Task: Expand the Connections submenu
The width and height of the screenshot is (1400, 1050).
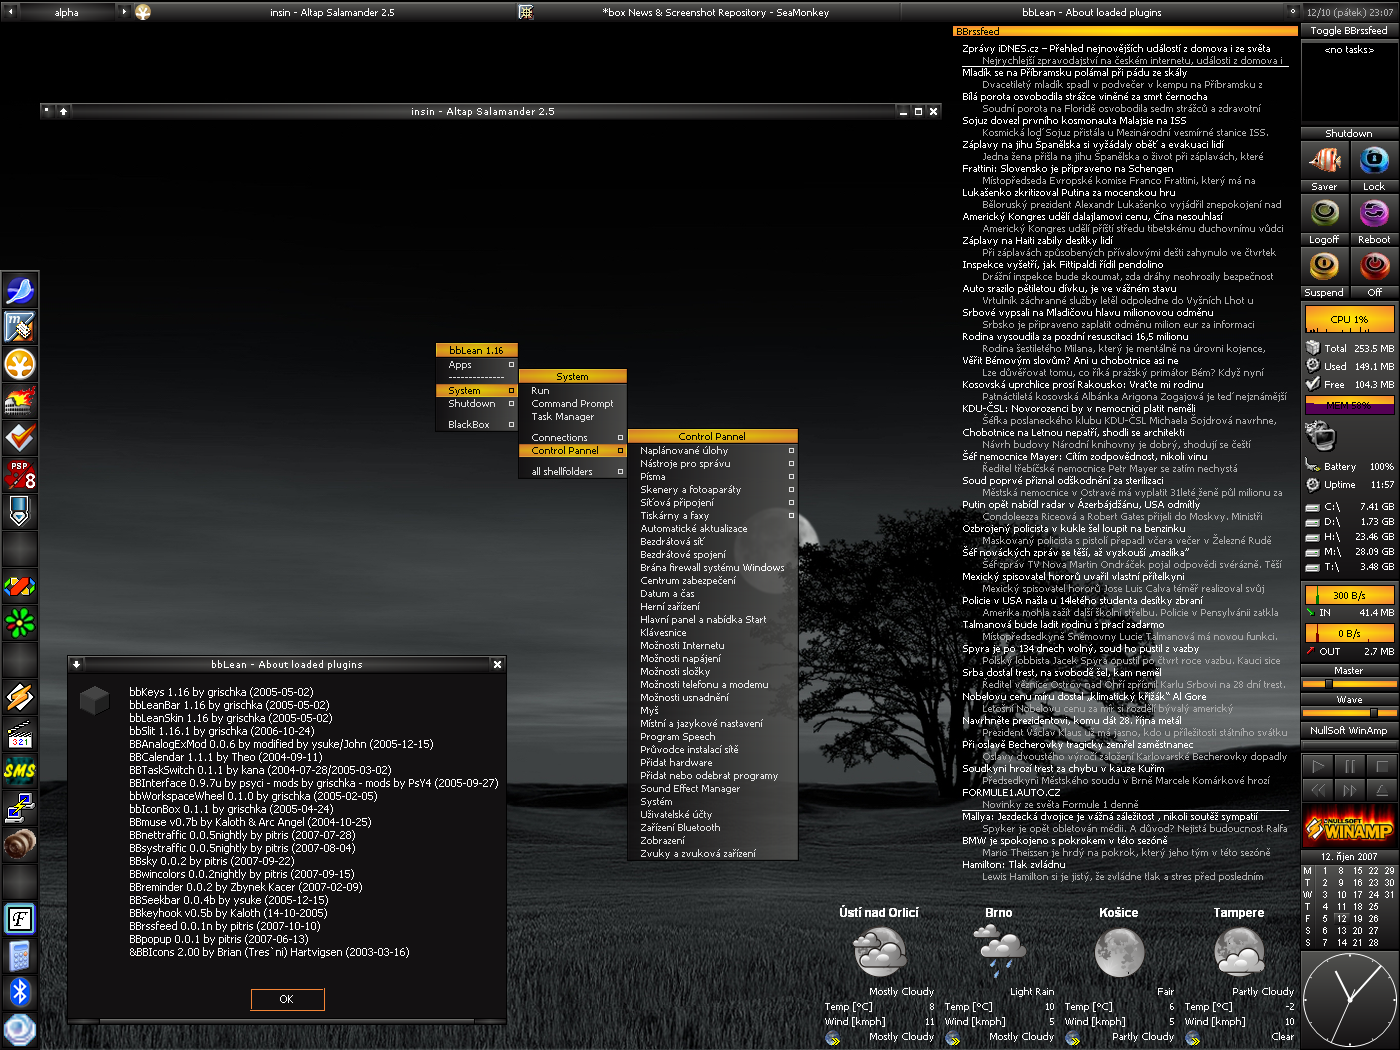Action: [x=572, y=437]
